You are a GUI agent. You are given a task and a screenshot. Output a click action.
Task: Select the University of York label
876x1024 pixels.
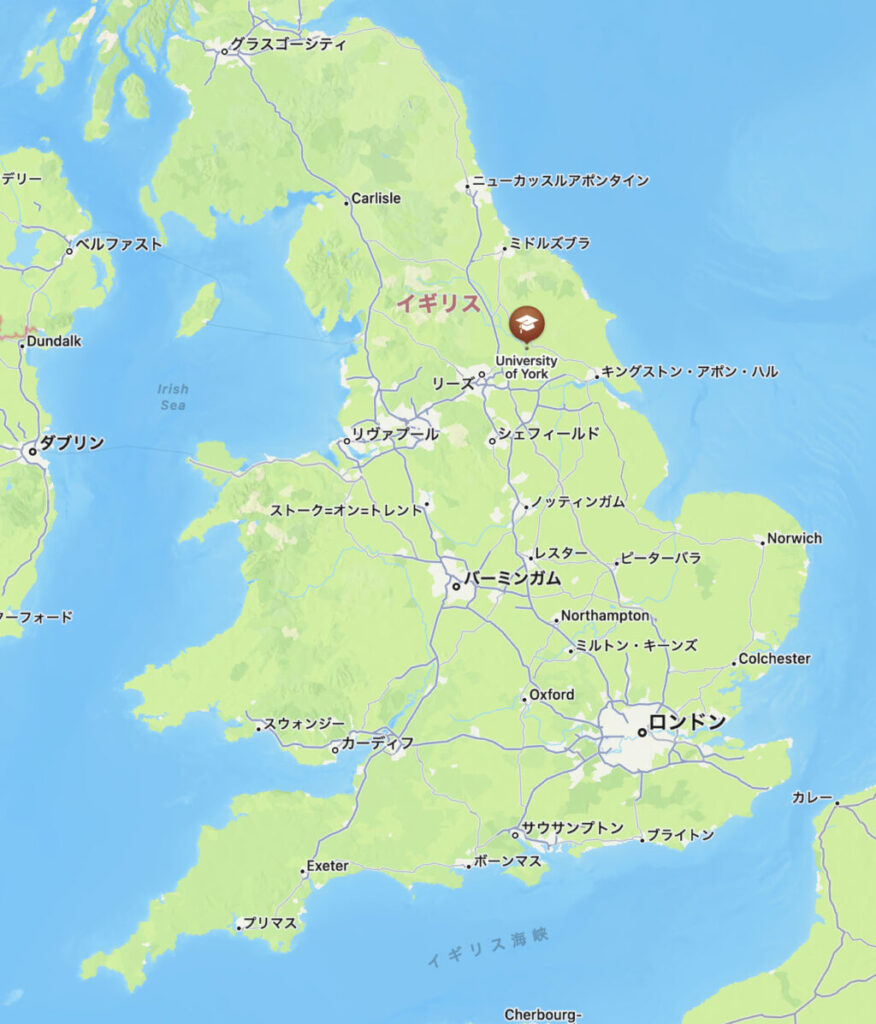point(526,367)
